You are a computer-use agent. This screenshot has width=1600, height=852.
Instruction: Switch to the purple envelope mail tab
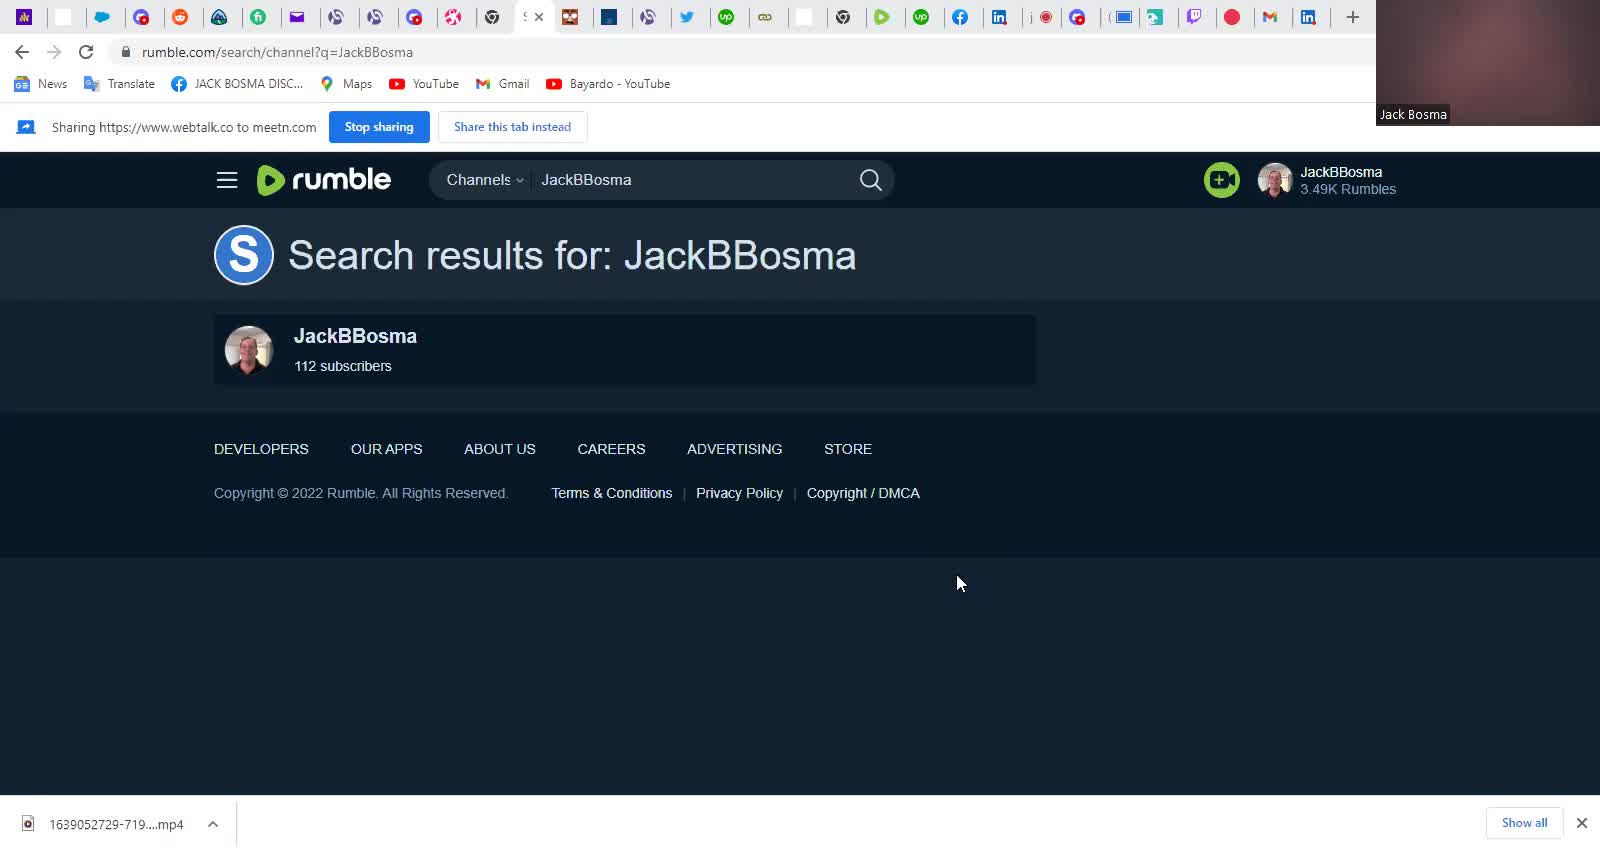pyautogui.click(x=297, y=17)
